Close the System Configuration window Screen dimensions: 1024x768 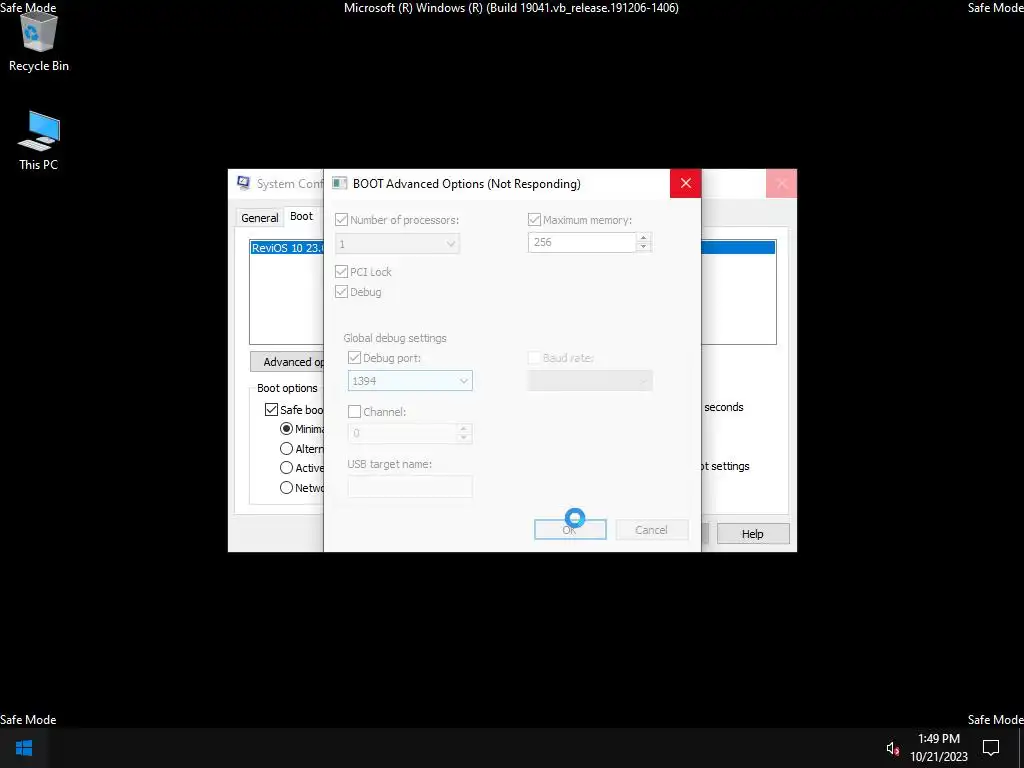(x=782, y=184)
